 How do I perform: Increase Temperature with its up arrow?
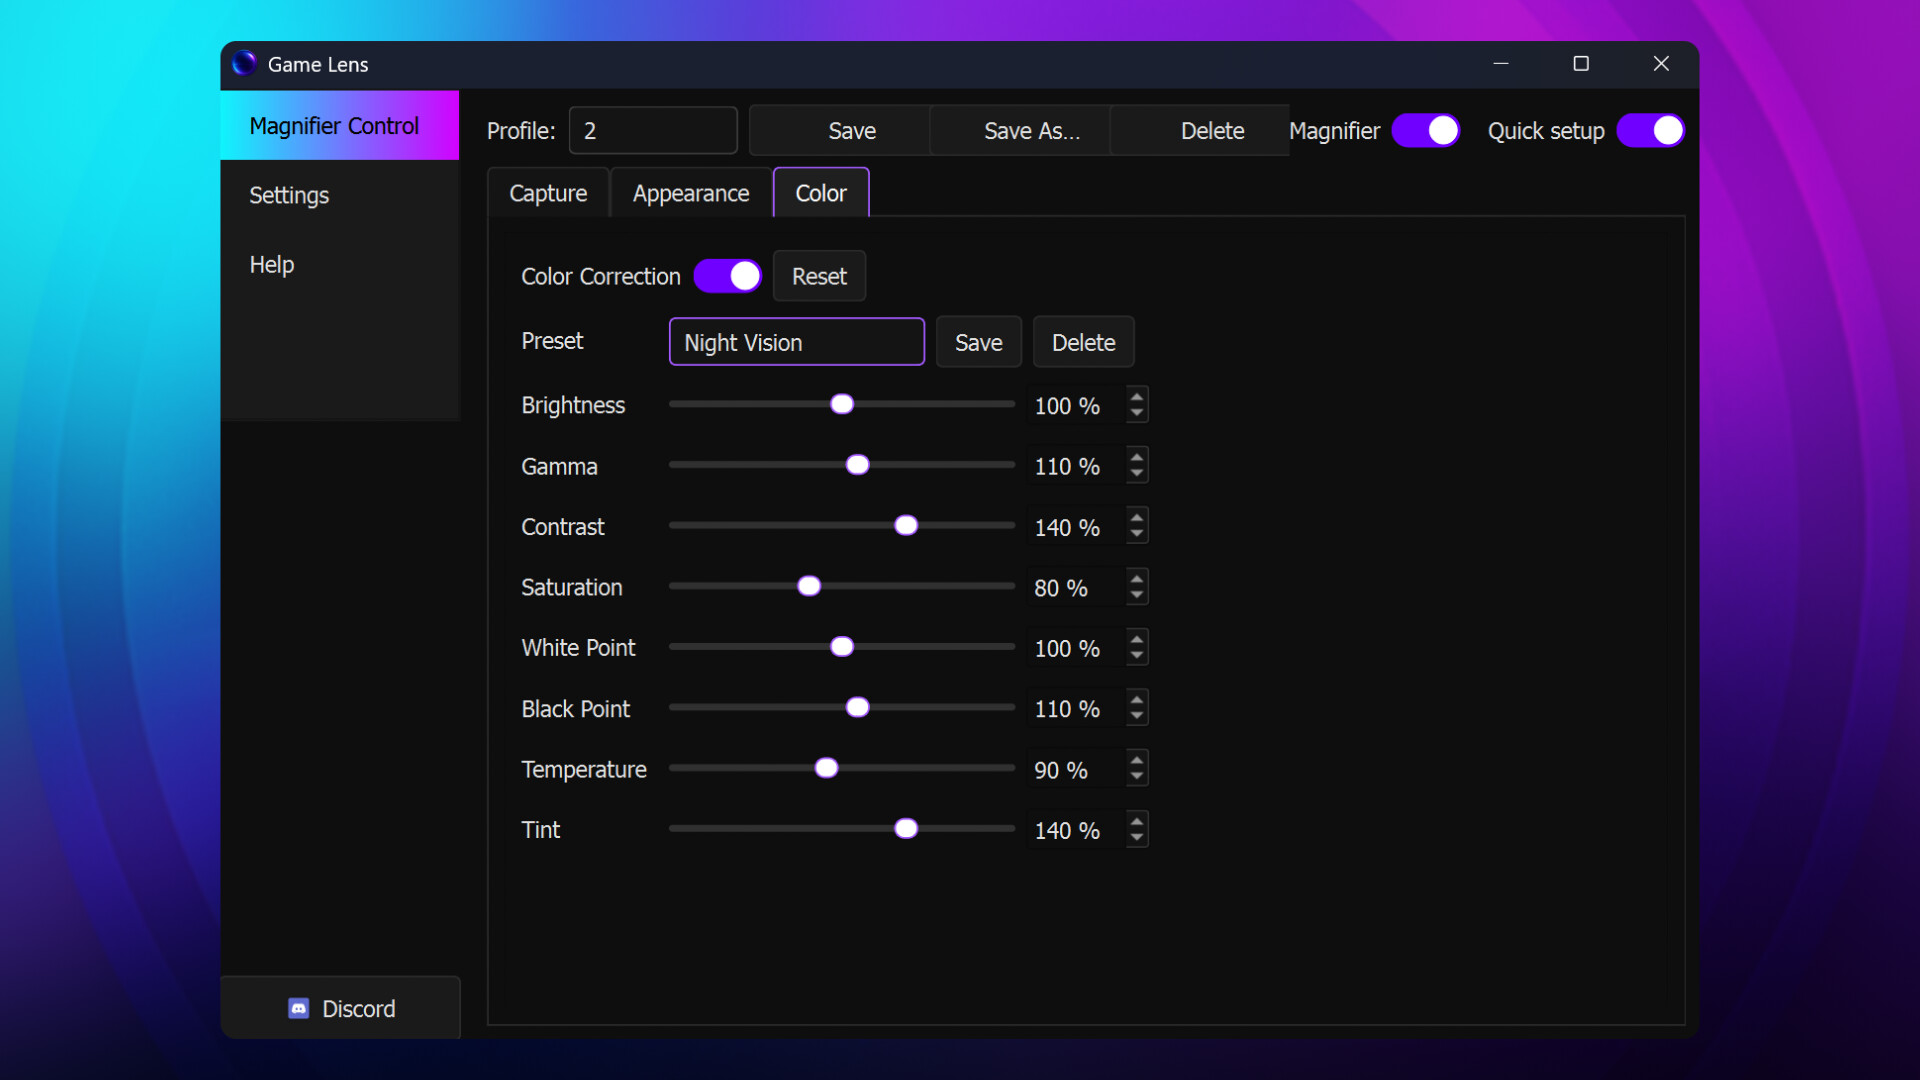1136,761
